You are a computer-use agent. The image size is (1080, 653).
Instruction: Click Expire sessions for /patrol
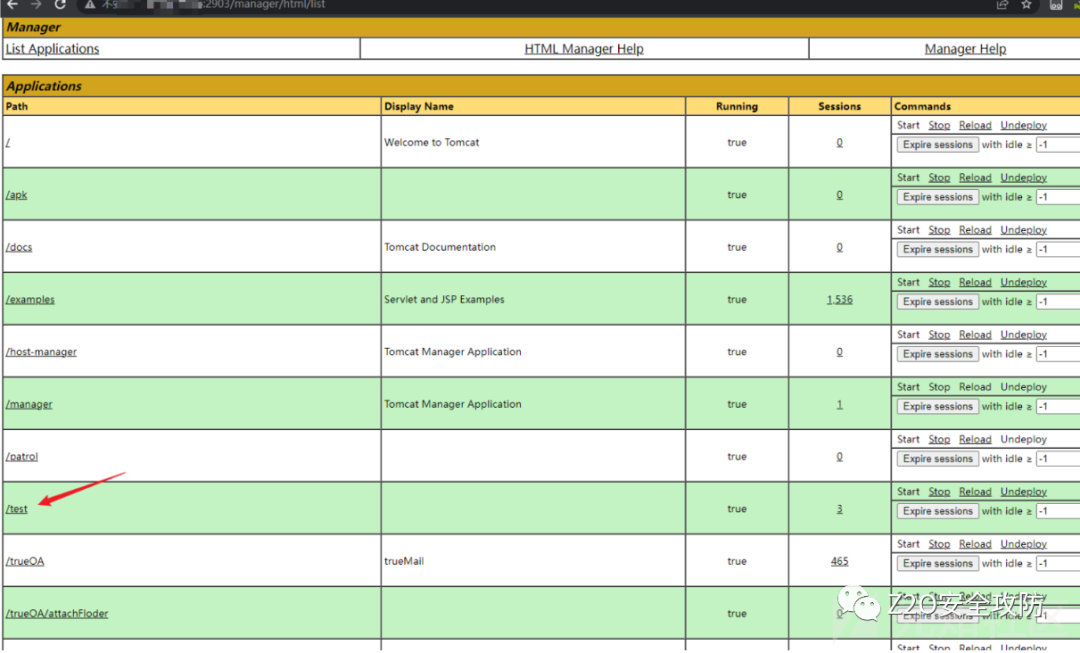coord(937,459)
